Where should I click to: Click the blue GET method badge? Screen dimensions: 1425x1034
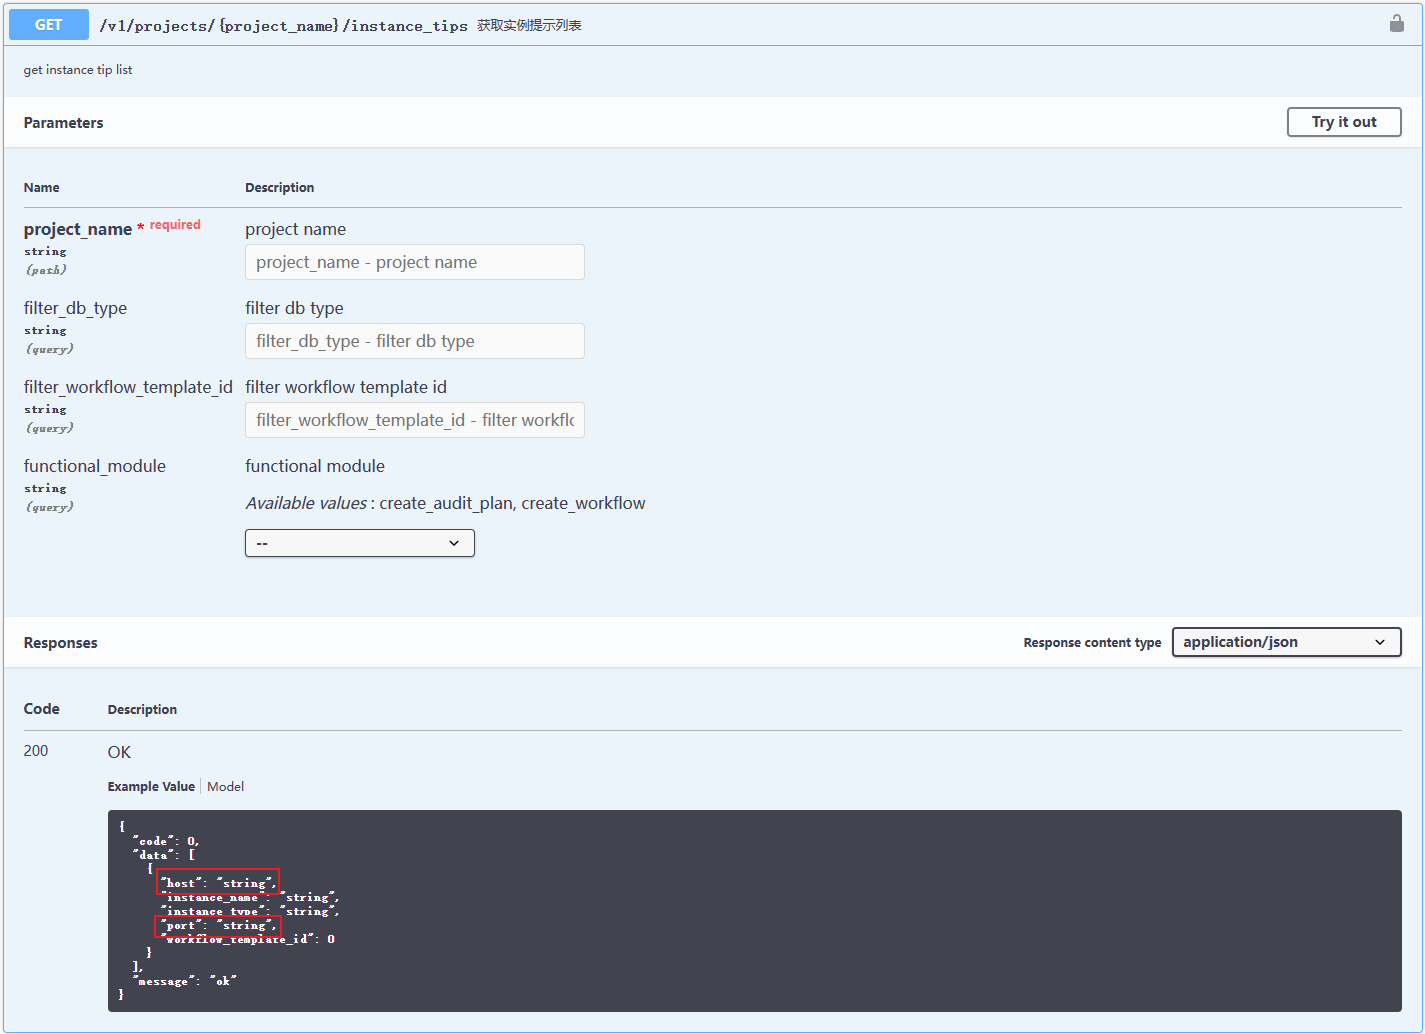click(48, 23)
